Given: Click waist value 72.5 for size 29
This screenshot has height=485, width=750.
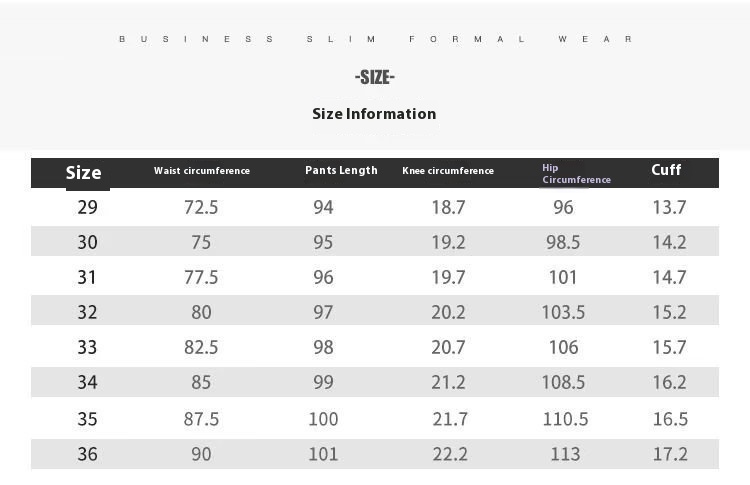Looking at the screenshot, I should [201, 207].
